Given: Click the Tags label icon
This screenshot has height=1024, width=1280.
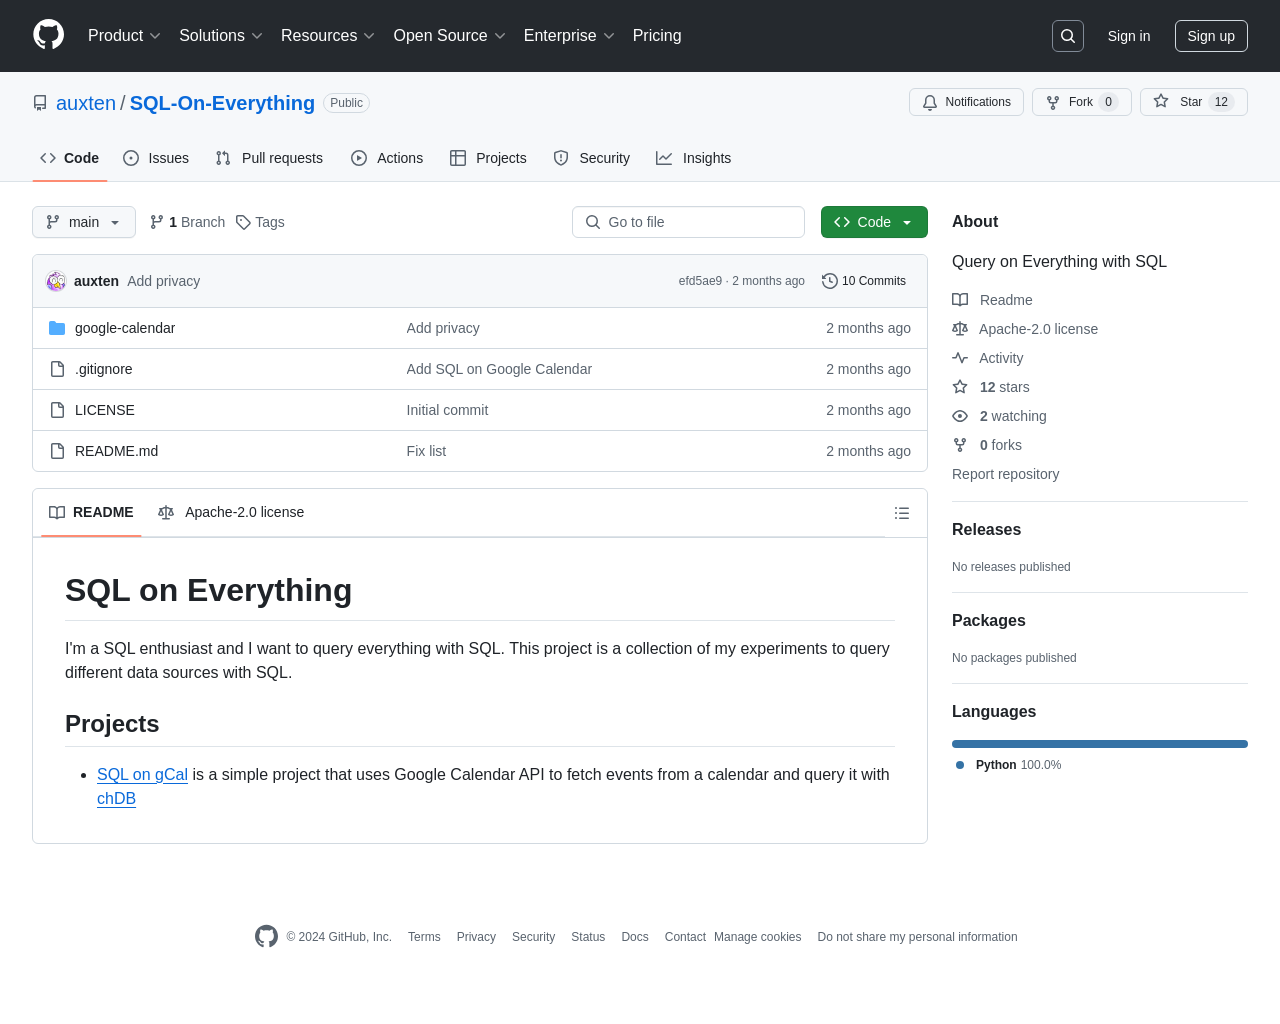Looking at the screenshot, I should point(243,222).
